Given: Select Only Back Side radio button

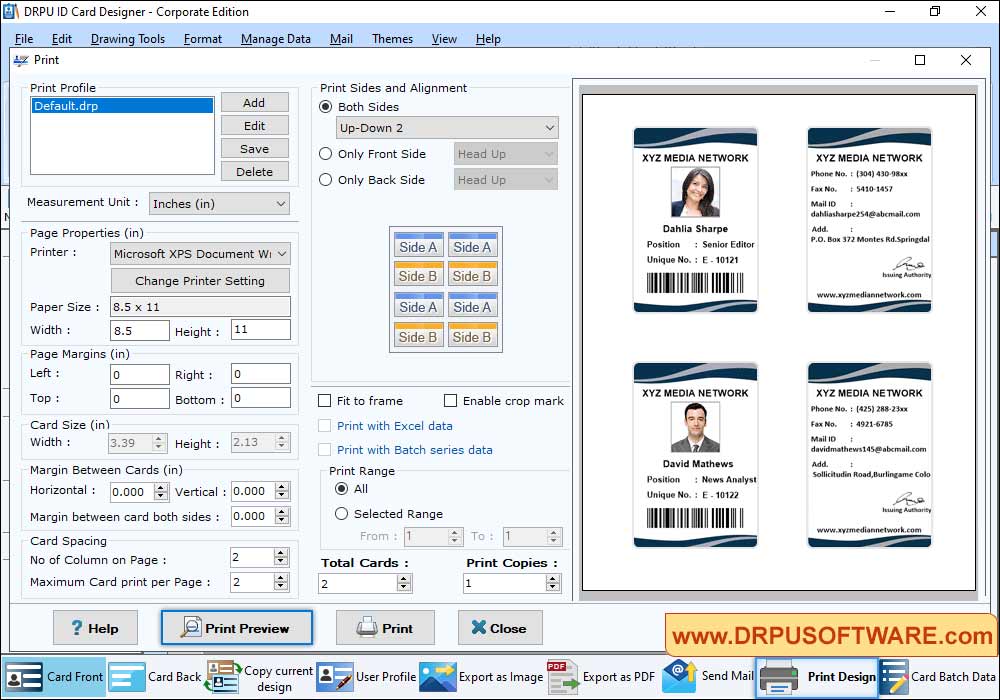Looking at the screenshot, I should 325,180.
